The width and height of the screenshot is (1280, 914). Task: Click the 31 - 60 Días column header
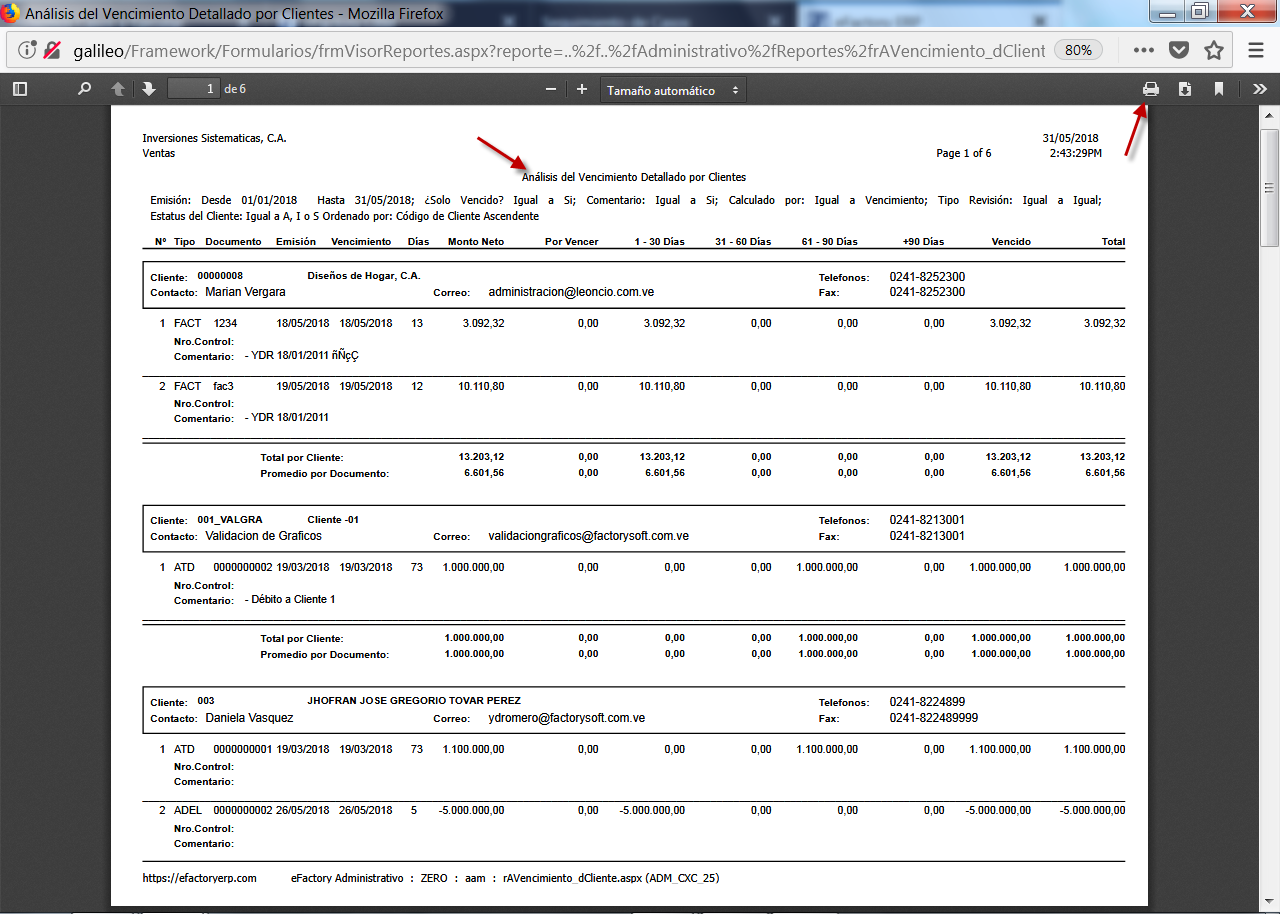[x=743, y=242]
